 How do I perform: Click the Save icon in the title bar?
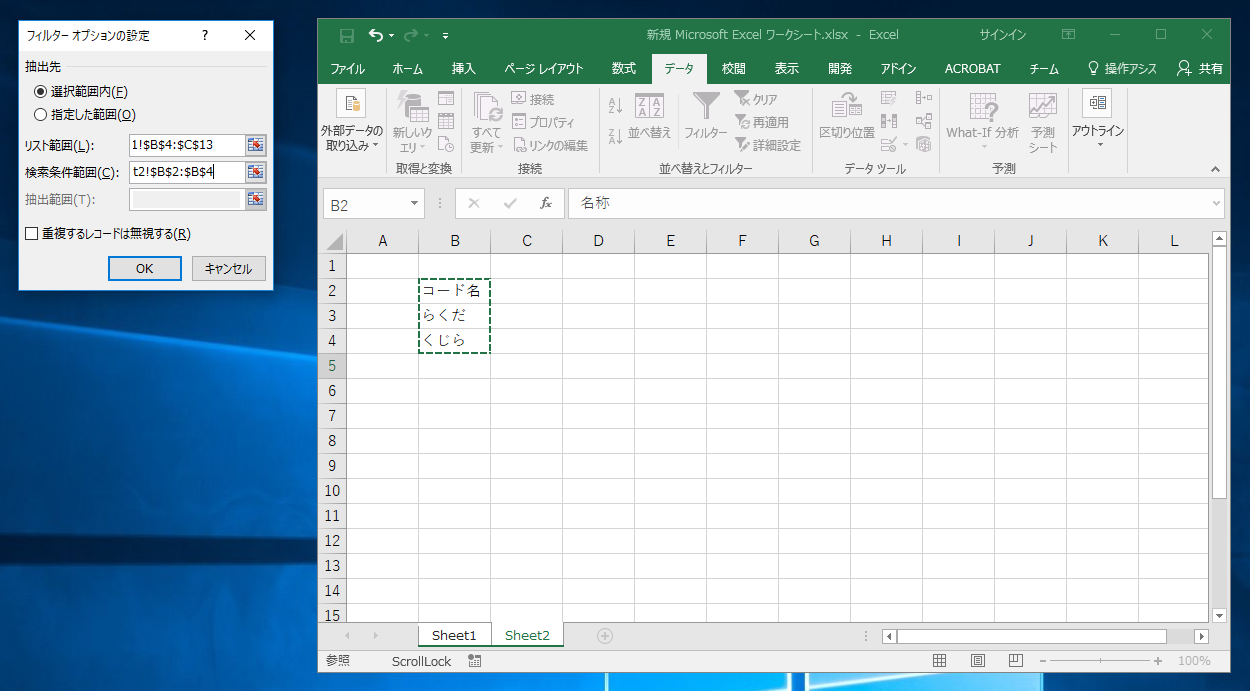click(347, 35)
